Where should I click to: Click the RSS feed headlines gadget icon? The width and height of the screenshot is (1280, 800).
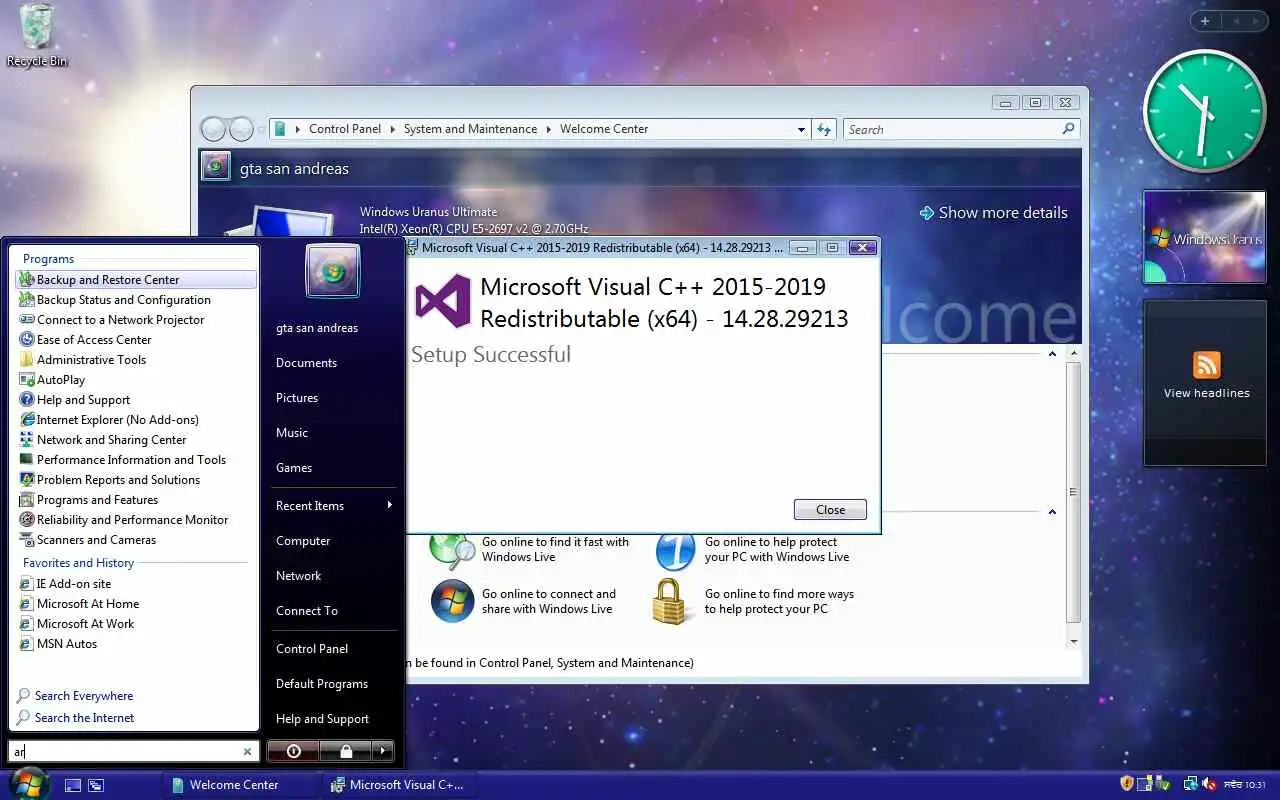point(1207,365)
